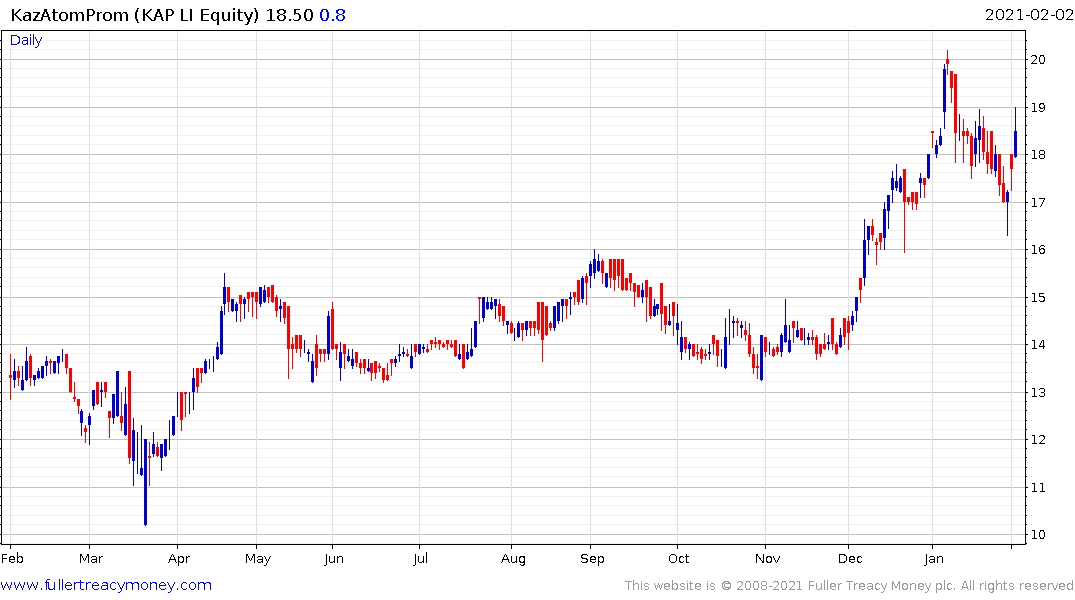Click the 12 price axis label
1075x600 pixels.
click(x=1038, y=440)
